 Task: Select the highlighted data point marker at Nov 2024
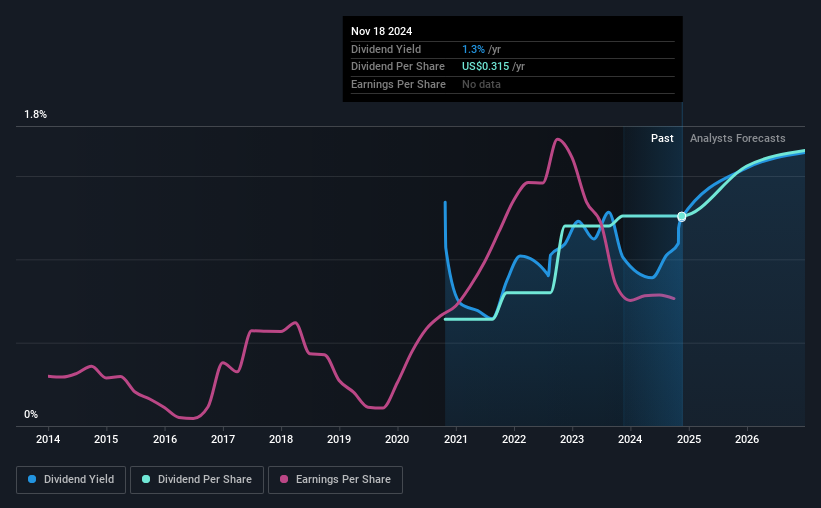[x=682, y=217]
